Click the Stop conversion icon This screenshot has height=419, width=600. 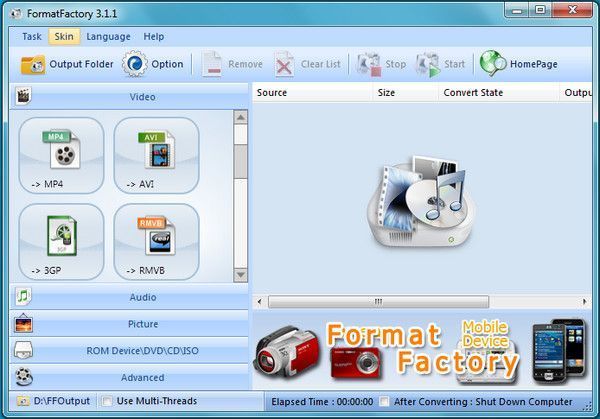(x=368, y=64)
